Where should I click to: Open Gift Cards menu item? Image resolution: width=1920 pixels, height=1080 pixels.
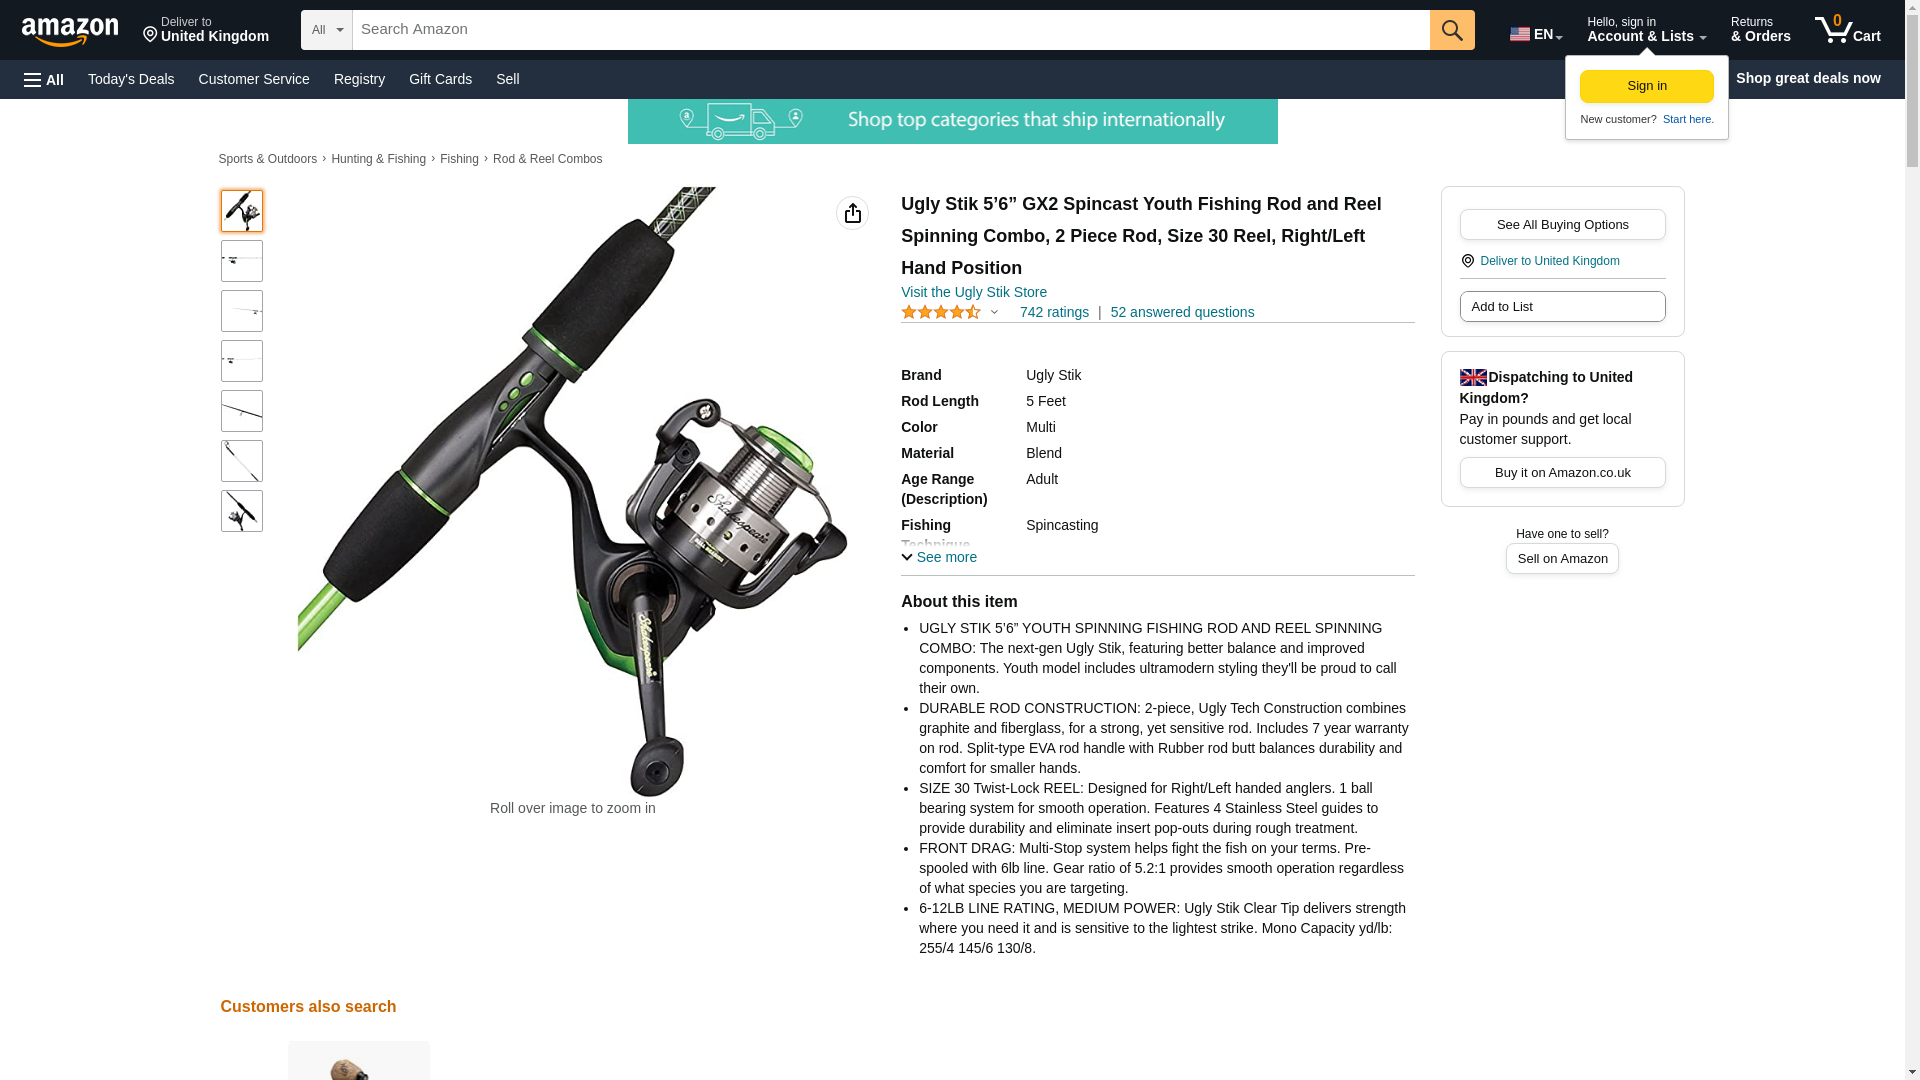point(440,79)
